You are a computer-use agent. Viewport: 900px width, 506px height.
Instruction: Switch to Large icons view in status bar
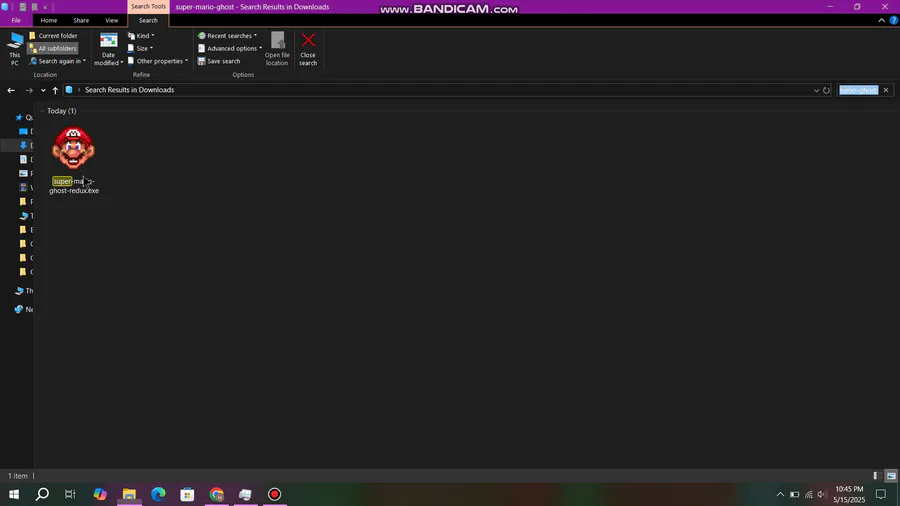[891, 476]
